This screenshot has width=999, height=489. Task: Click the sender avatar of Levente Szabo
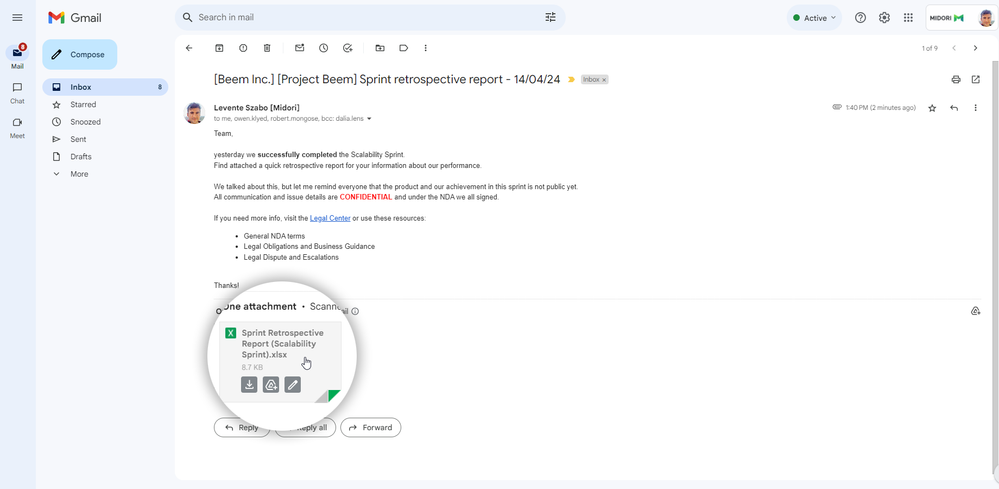tap(194, 113)
